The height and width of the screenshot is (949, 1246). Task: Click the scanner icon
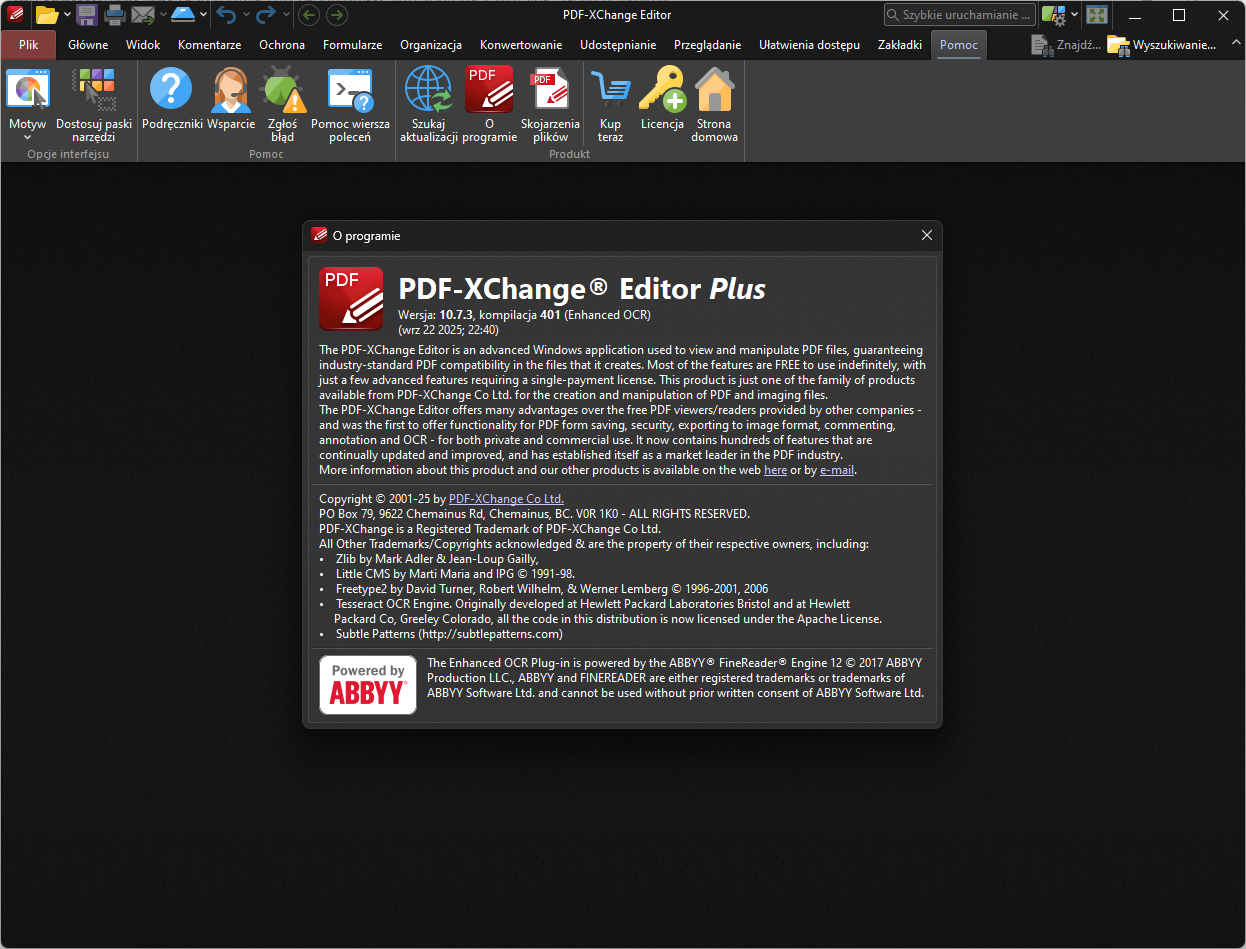tap(183, 14)
